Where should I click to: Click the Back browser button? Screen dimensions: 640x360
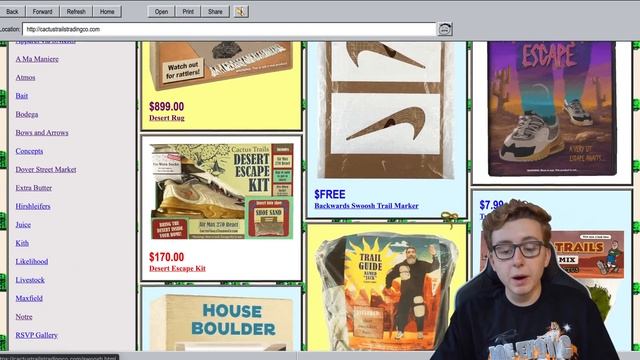point(12,12)
